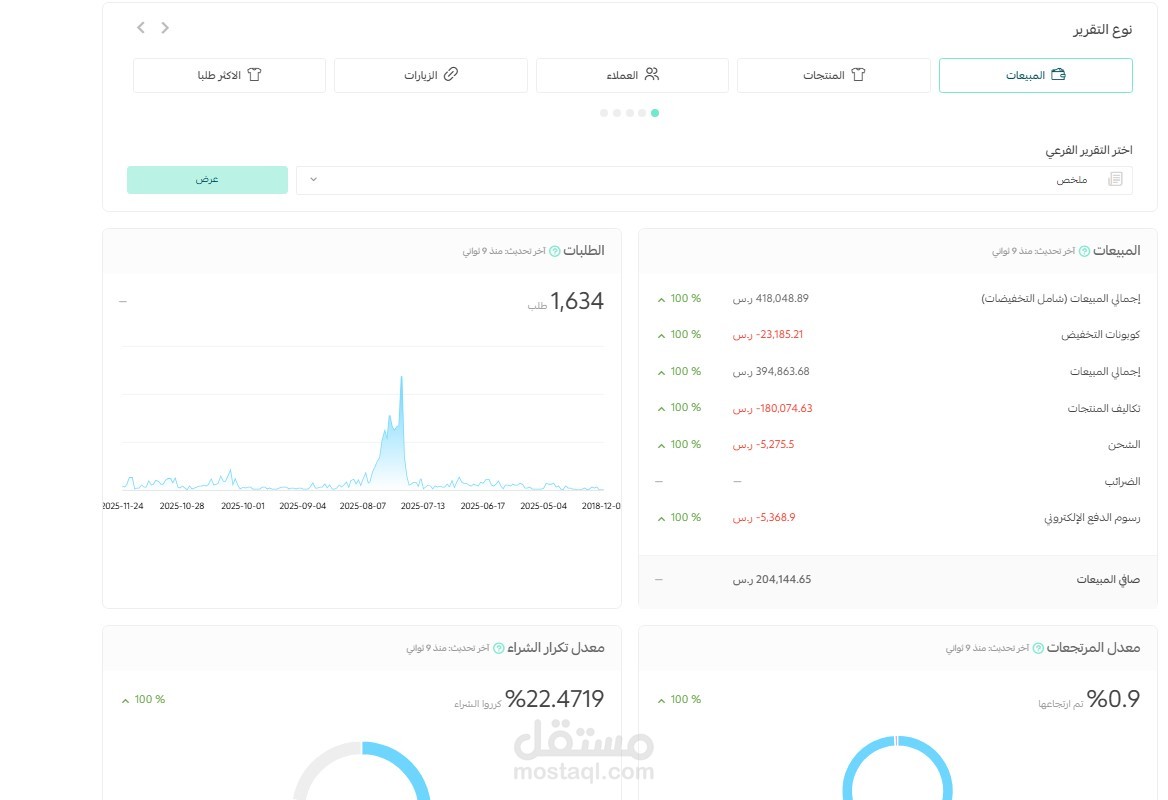The image size is (1168, 800).
Task: Click the left navigation chevron above the tabs
Action: pyautogui.click(x=140, y=27)
